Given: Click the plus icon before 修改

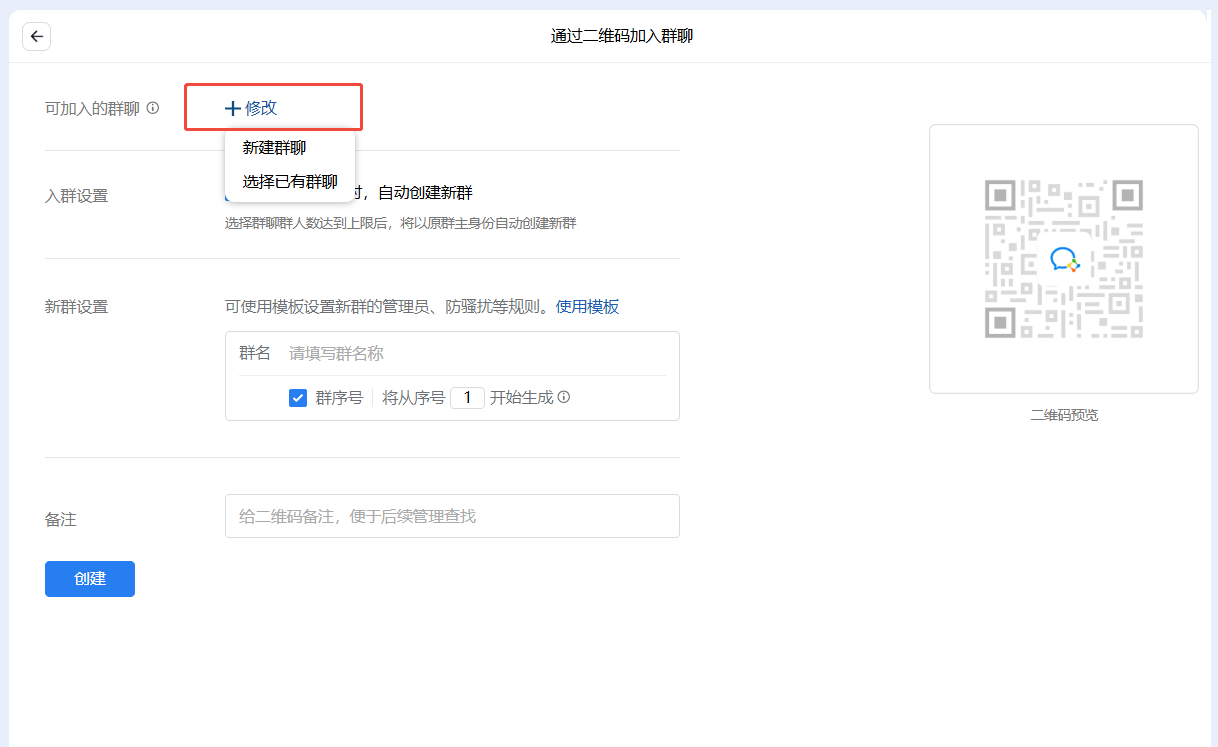Looking at the screenshot, I should click(x=233, y=108).
